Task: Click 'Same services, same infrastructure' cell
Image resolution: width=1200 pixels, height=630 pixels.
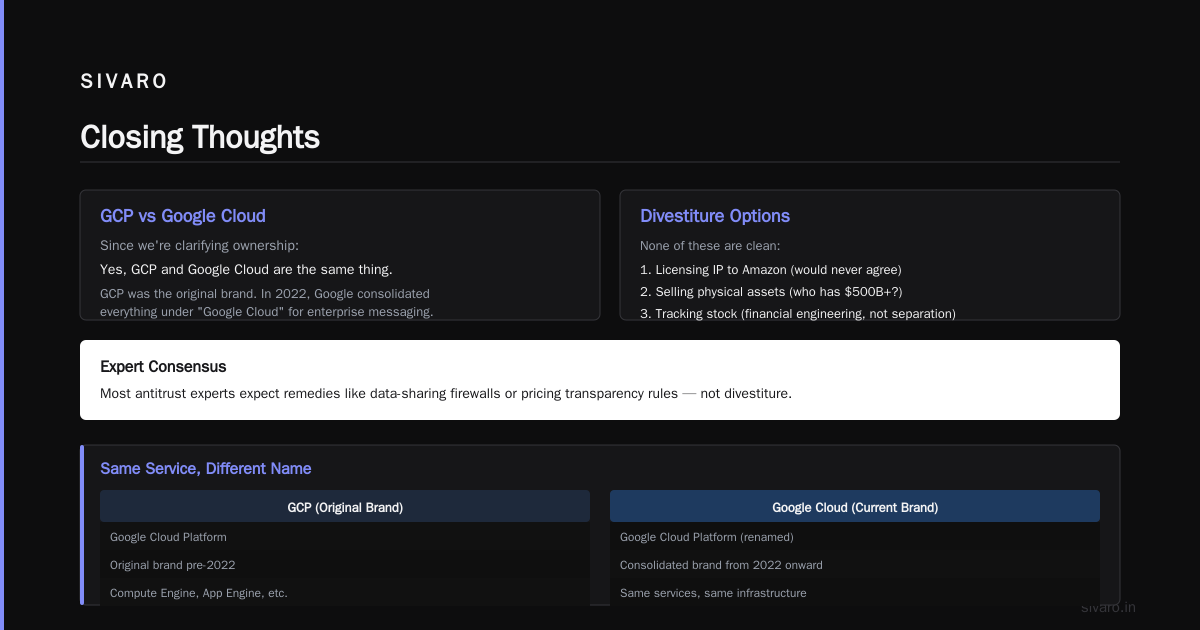Action: click(x=855, y=593)
